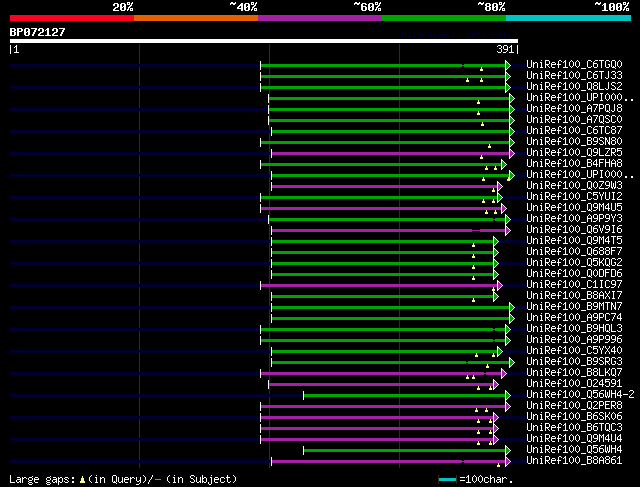Select the arrowhead ending the B9HQL3 bar
Screen dimensions: 640x487
click(508, 329)
